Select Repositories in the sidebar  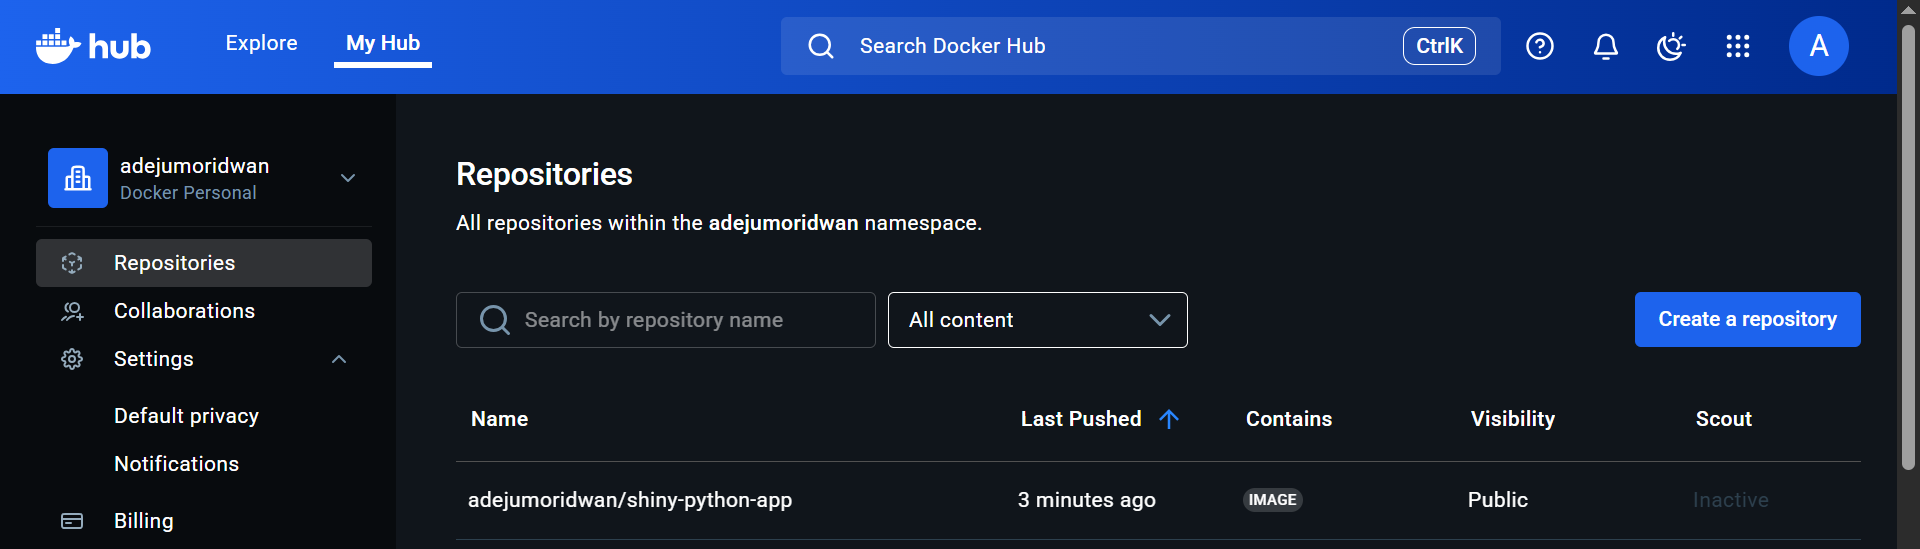coord(204,263)
